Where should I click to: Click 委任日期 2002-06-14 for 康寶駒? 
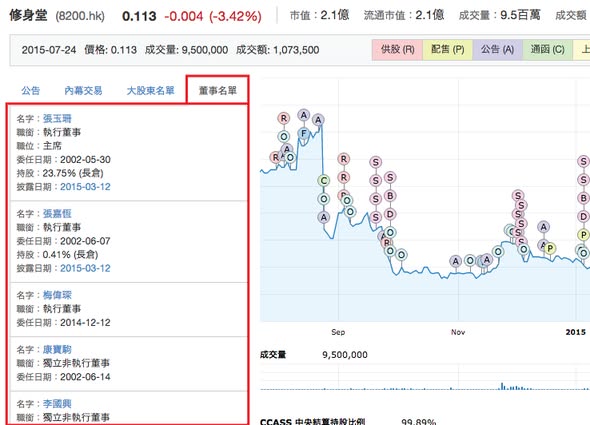coord(64,377)
